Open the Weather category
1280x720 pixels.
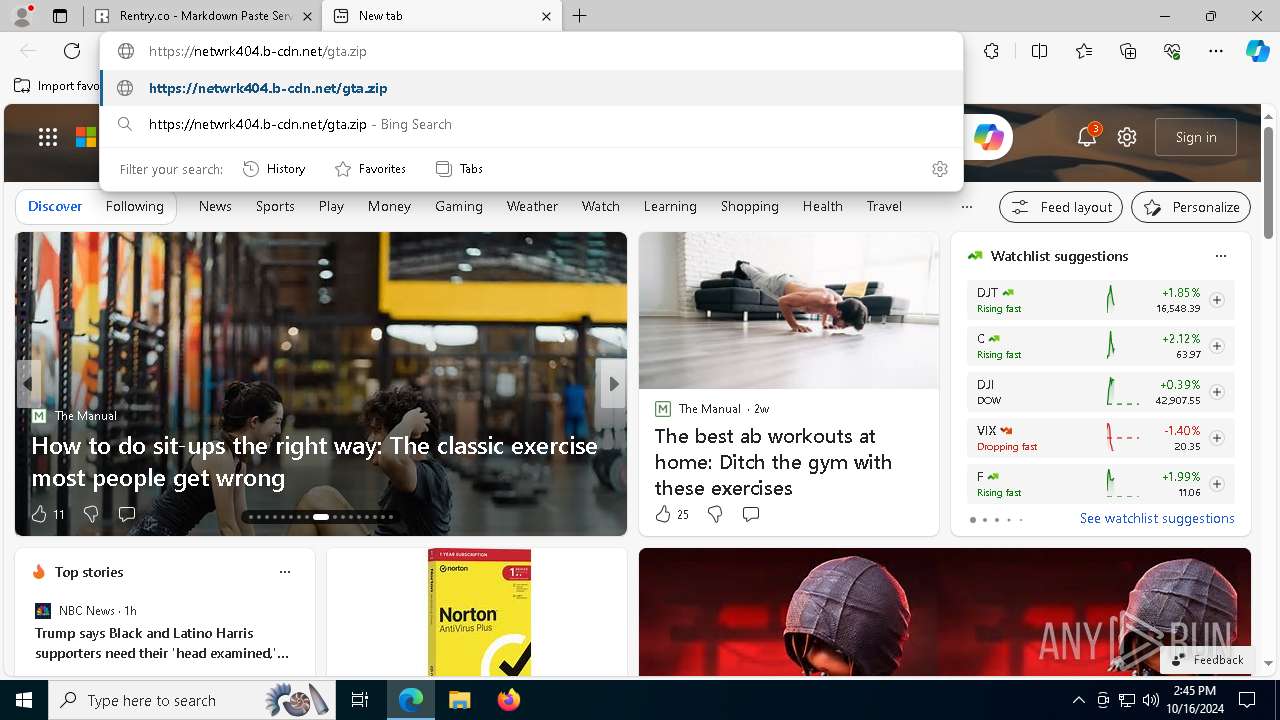click(x=532, y=206)
